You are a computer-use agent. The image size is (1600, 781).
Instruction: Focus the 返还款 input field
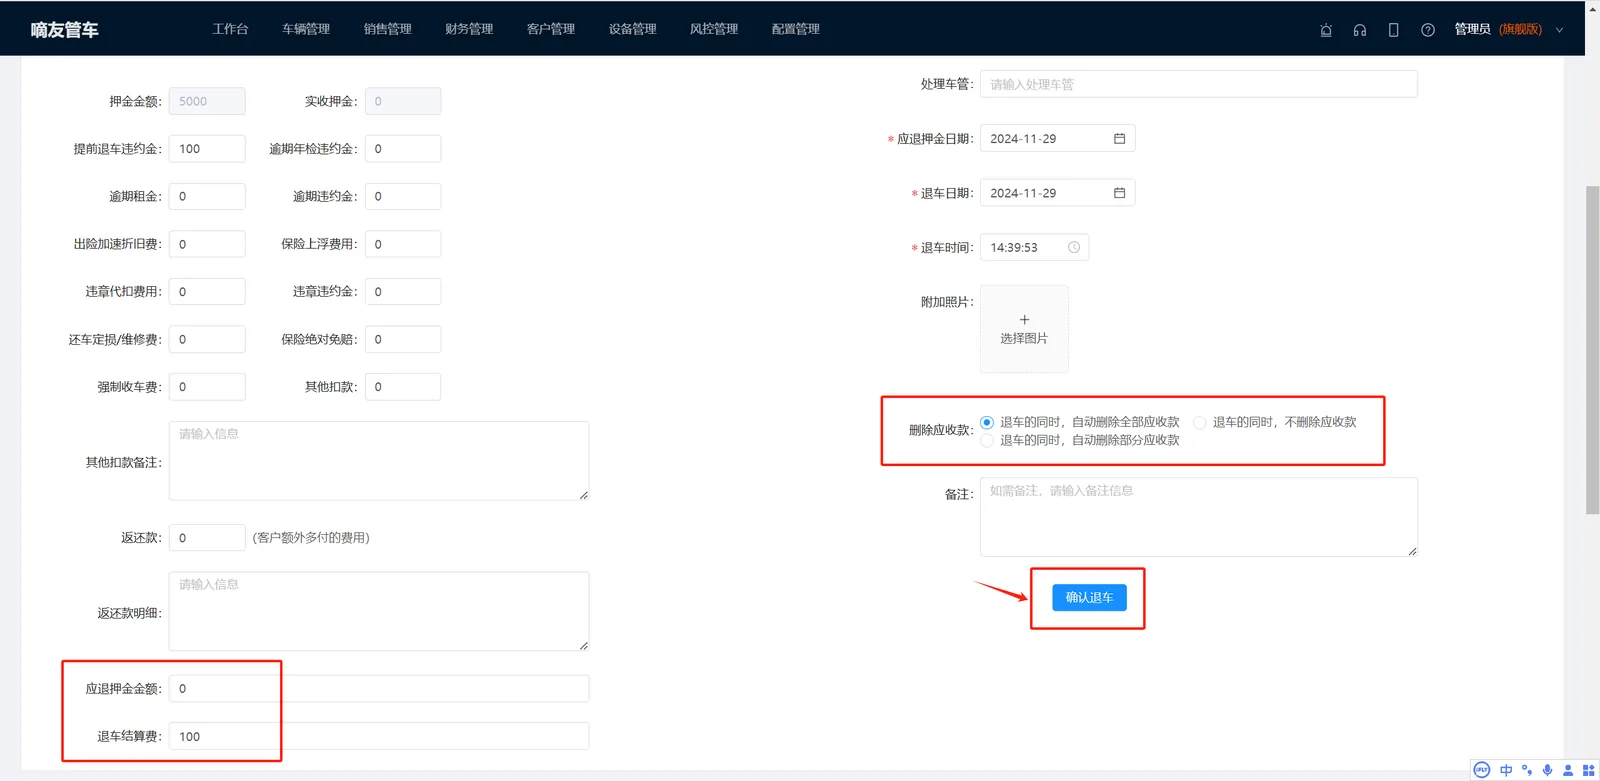[207, 538]
